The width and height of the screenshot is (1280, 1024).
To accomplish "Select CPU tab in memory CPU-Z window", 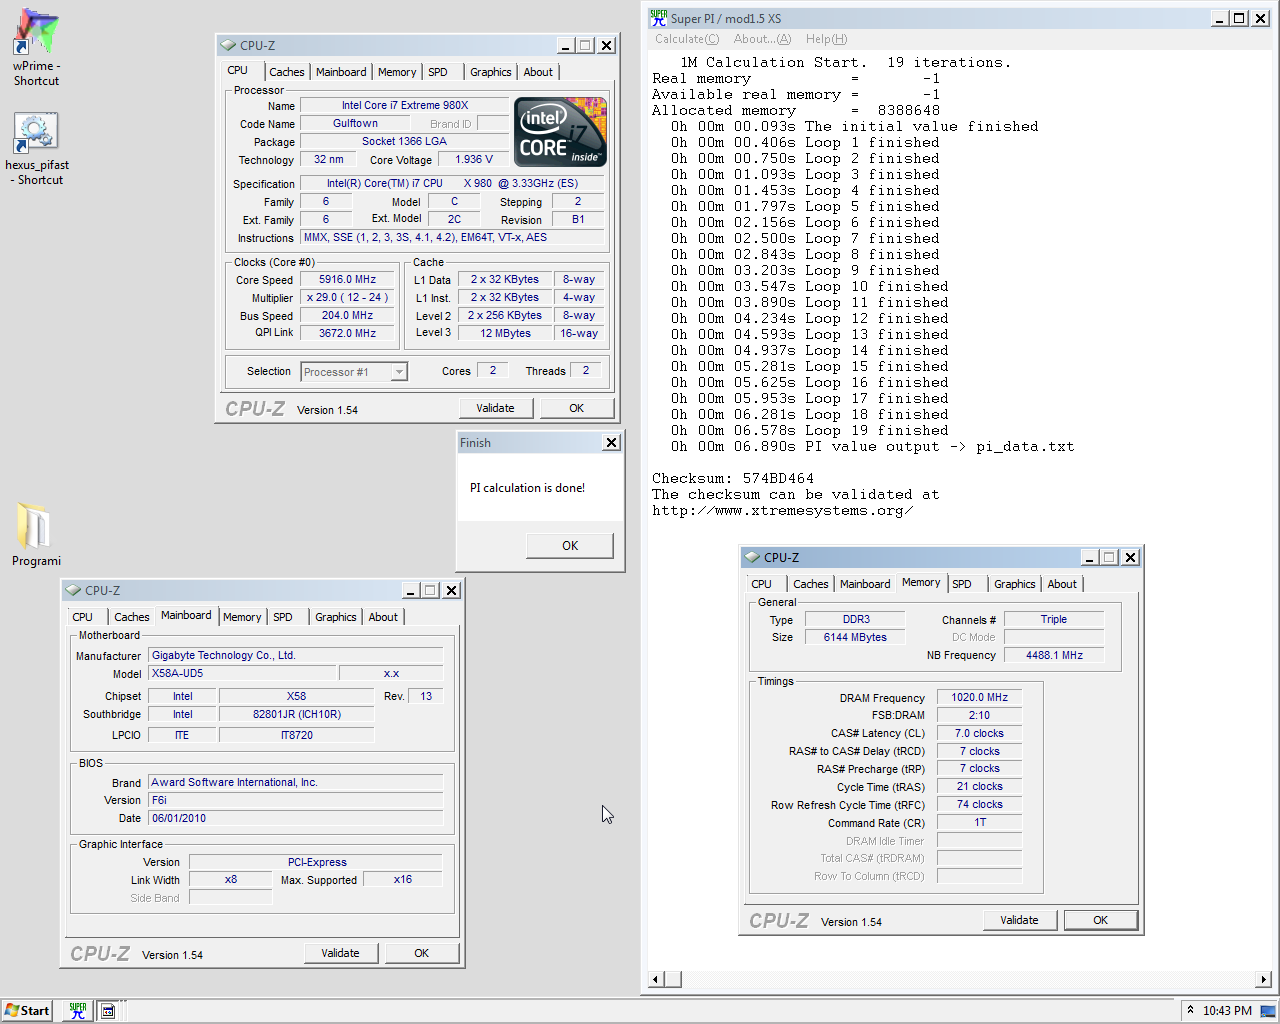I will (762, 584).
